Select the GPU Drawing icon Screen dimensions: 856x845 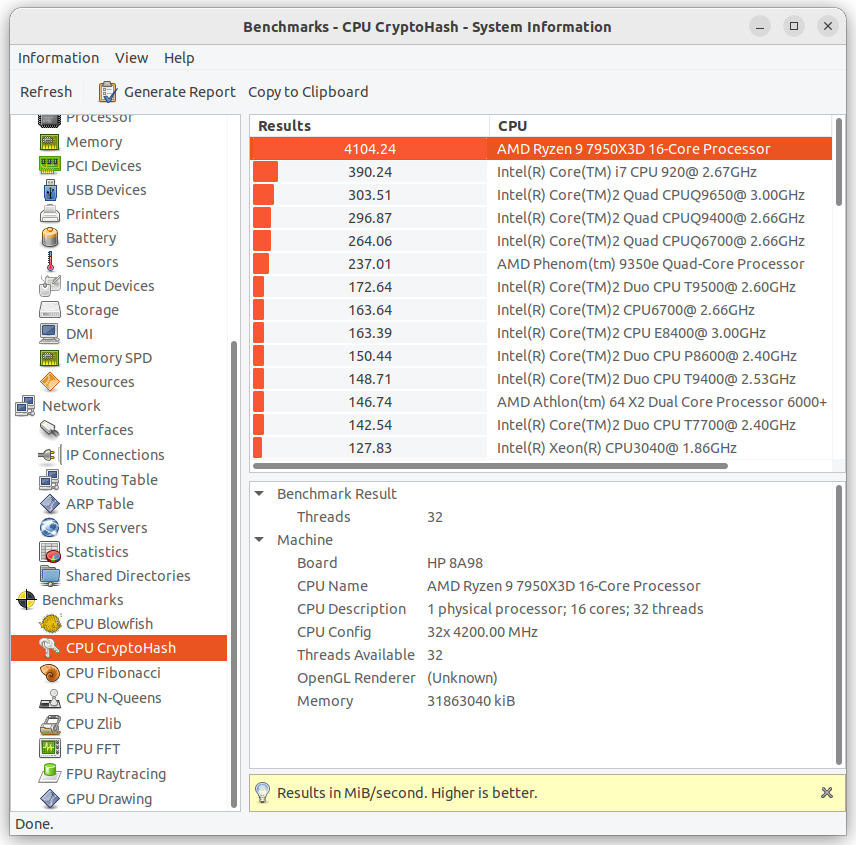49,799
